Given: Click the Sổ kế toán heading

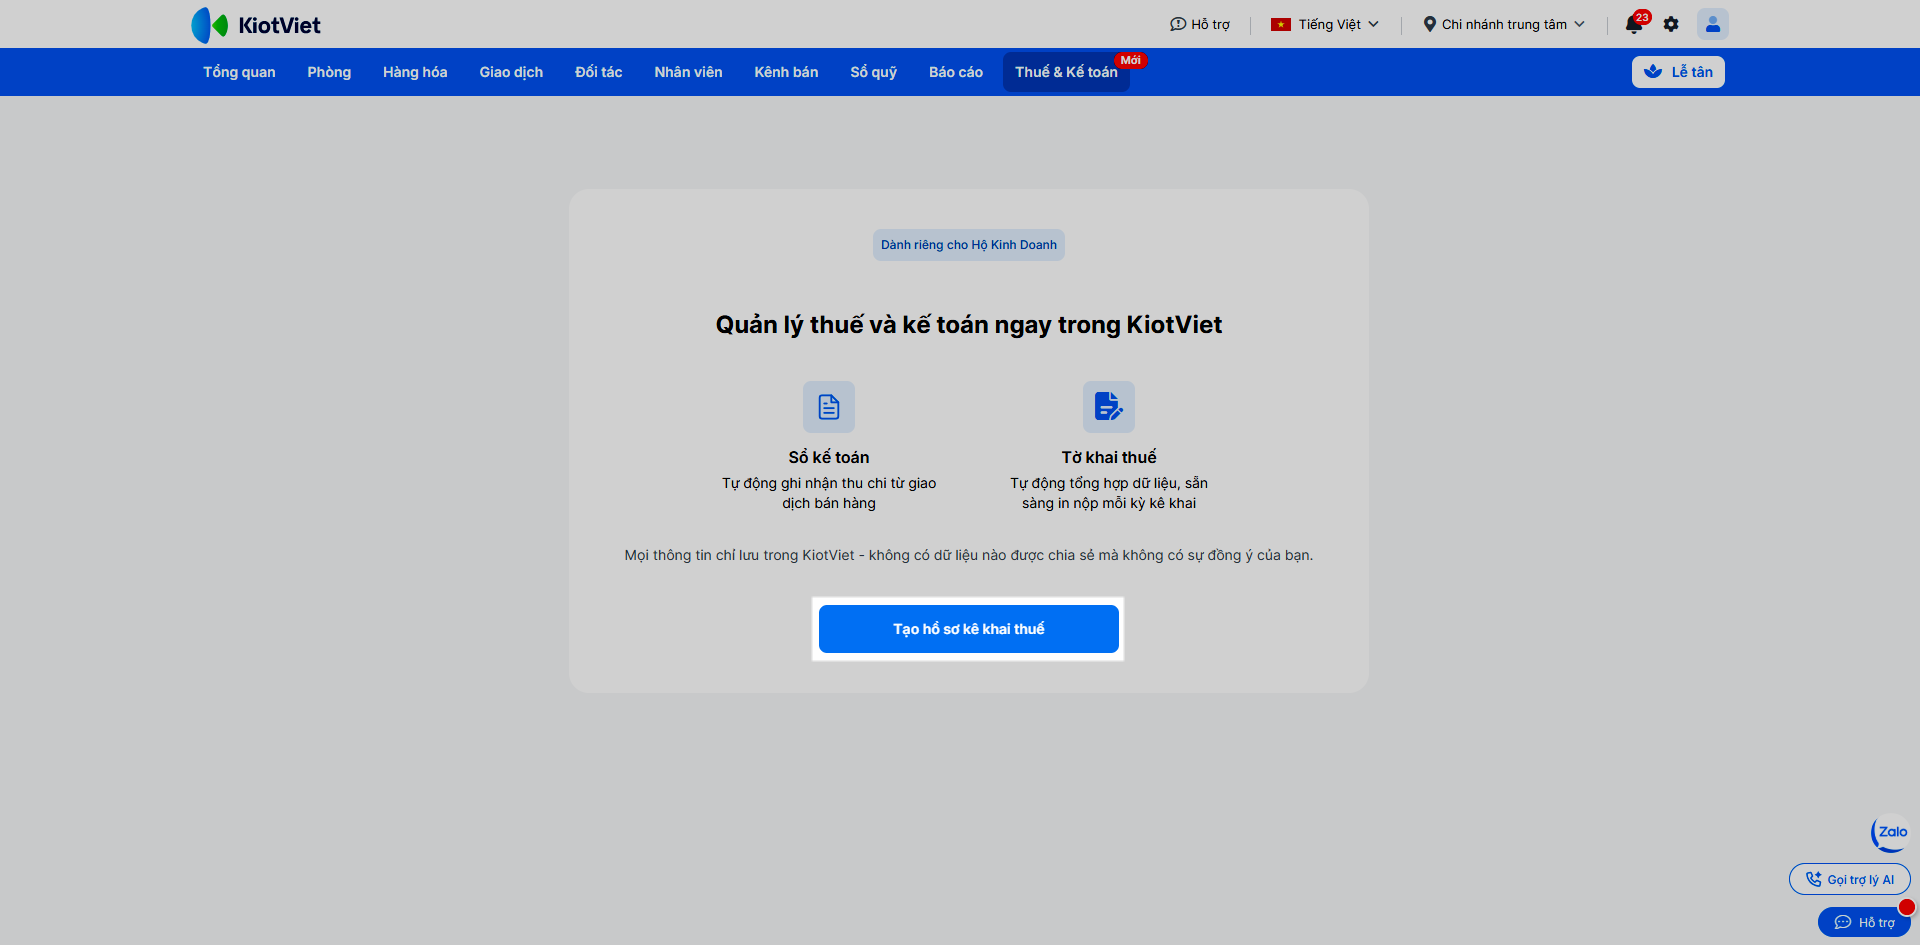Looking at the screenshot, I should click(x=829, y=457).
